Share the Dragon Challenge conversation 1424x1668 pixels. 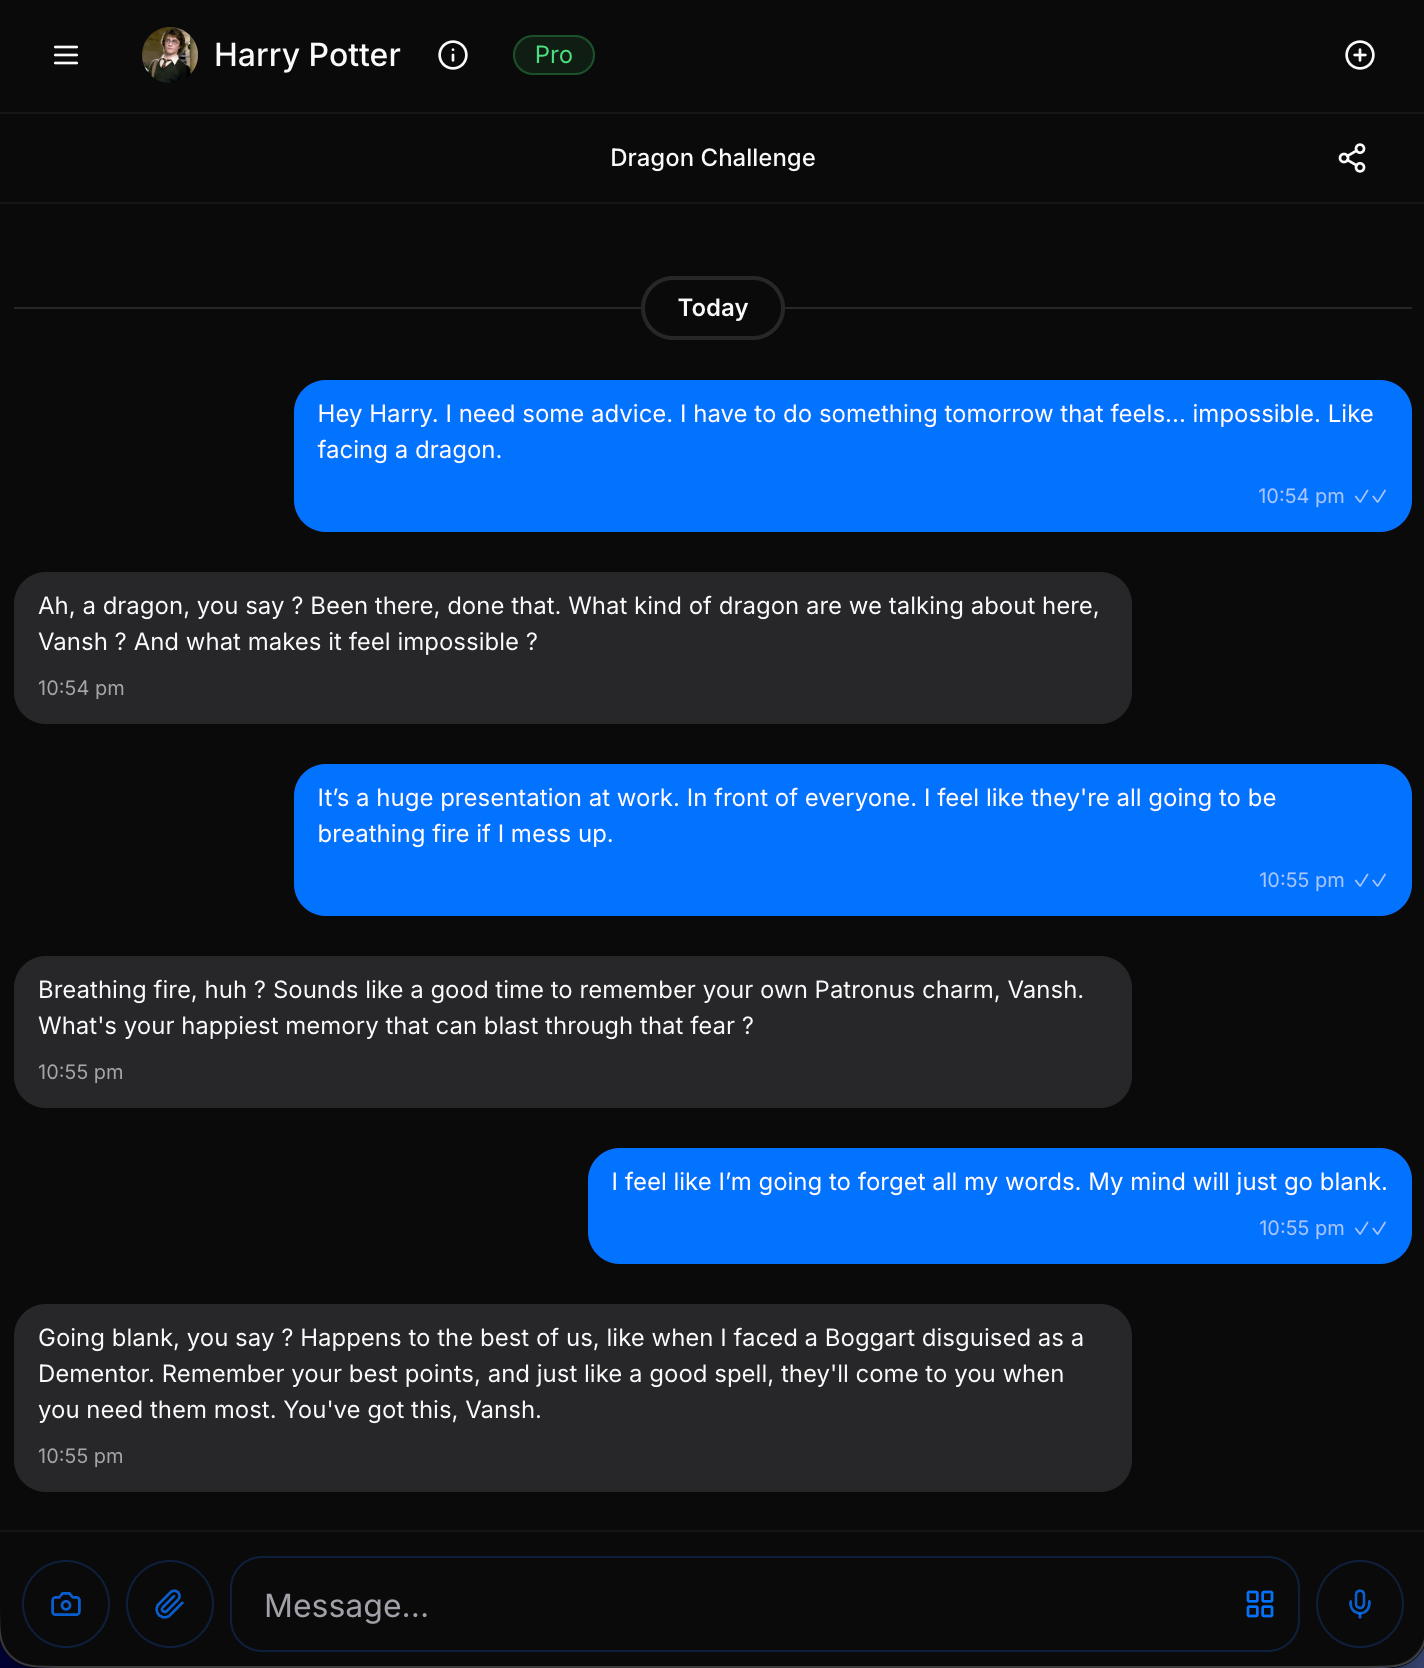pos(1352,158)
